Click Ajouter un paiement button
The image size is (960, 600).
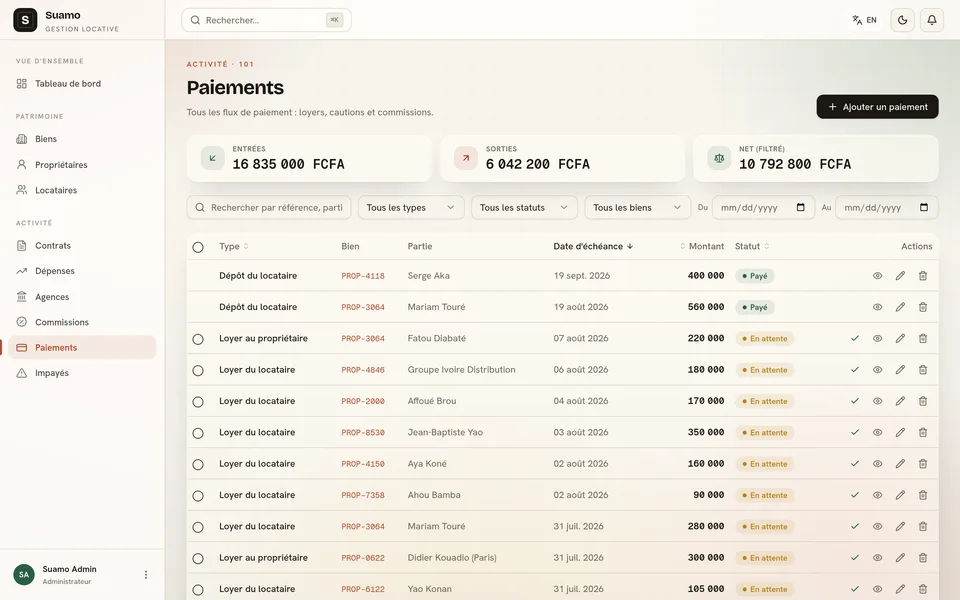[x=877, y=107]
